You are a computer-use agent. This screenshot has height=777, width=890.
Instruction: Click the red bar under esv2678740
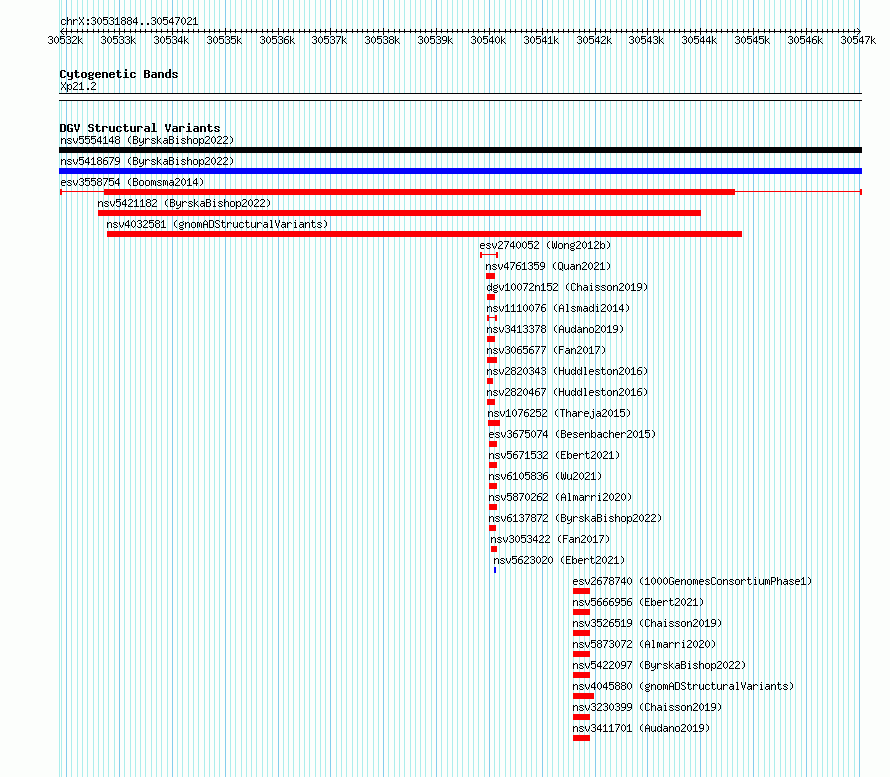tap(581, 591)
